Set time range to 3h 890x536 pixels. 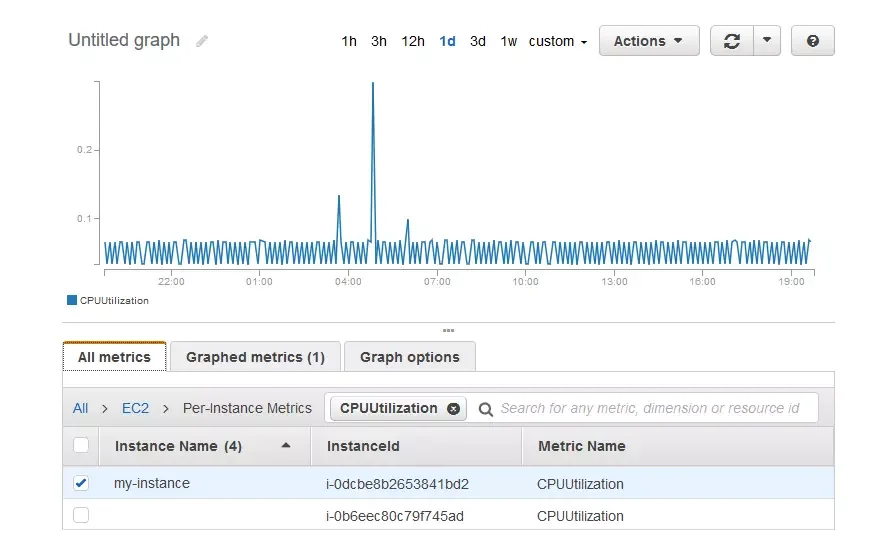coord(379,41)
